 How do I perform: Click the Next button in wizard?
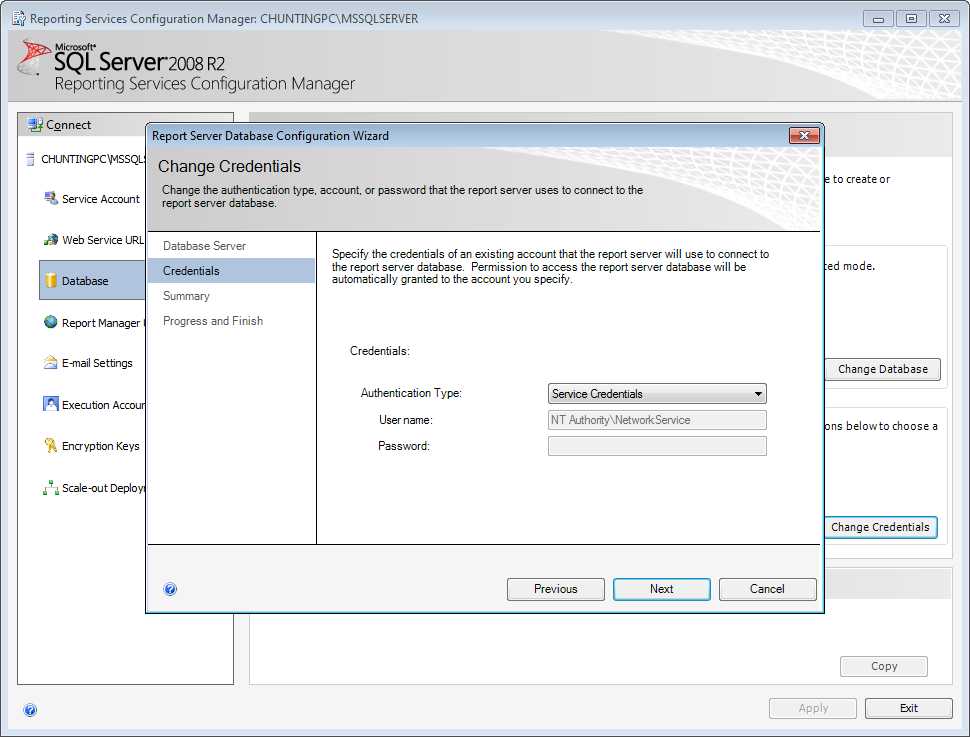[661, 589]
